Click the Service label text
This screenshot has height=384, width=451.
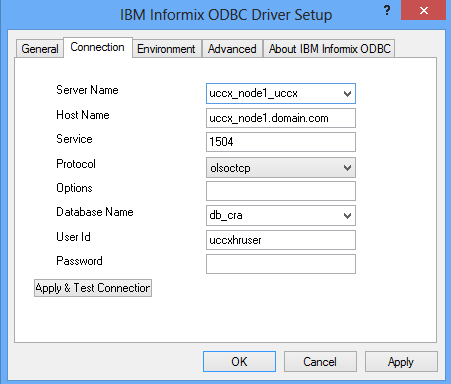74,139
